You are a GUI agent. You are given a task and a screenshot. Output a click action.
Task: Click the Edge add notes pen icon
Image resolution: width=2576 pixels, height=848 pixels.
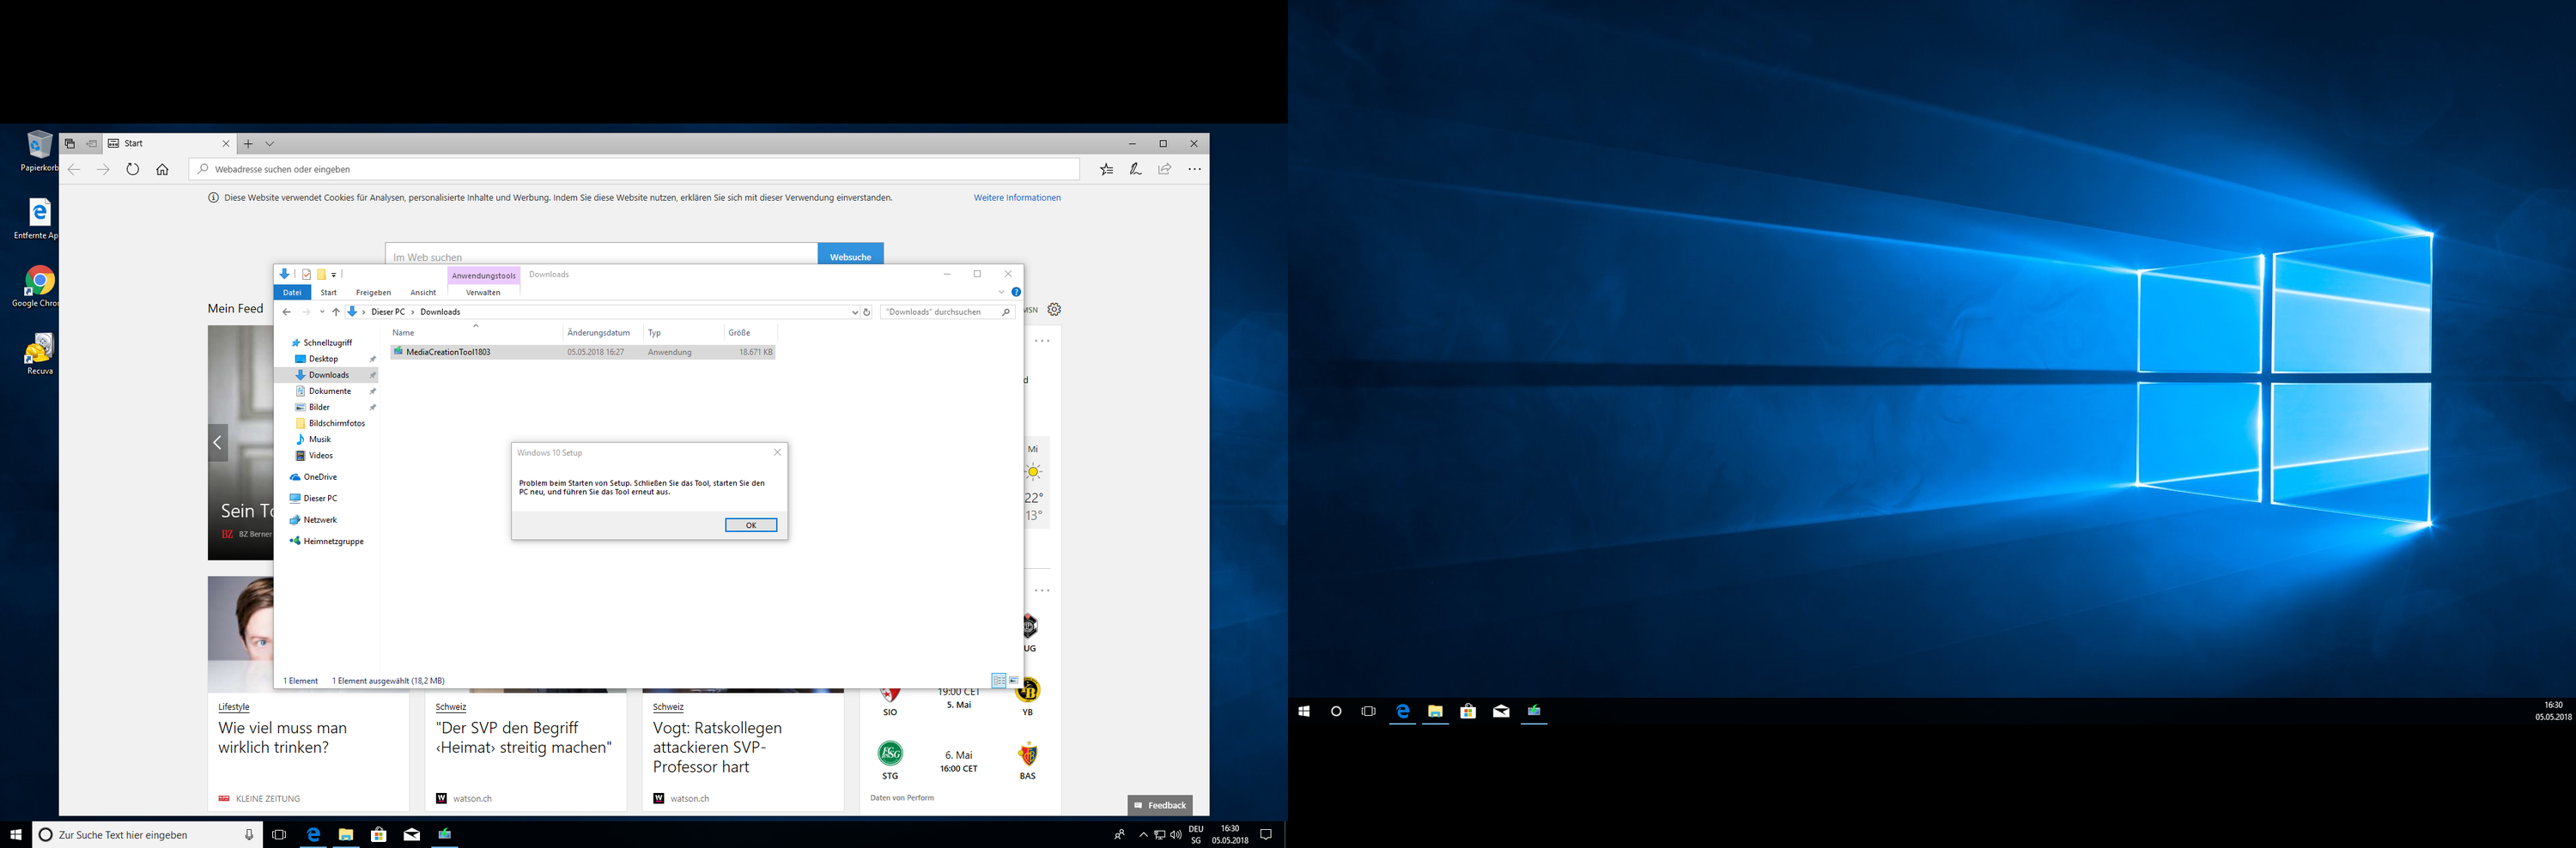[x=1135, y=169]
